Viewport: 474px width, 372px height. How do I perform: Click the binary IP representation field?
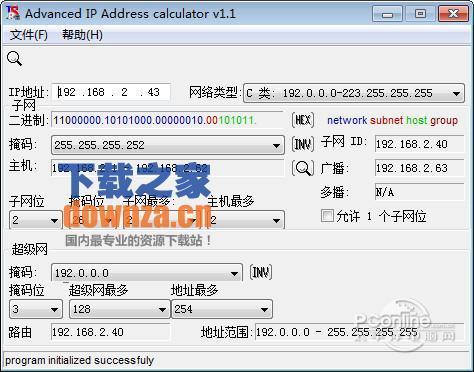[167, 120]
